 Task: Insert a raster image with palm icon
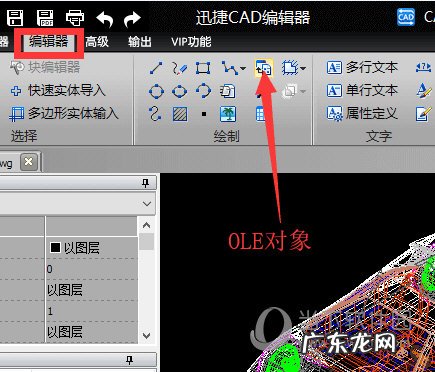[x=228, y=114]
